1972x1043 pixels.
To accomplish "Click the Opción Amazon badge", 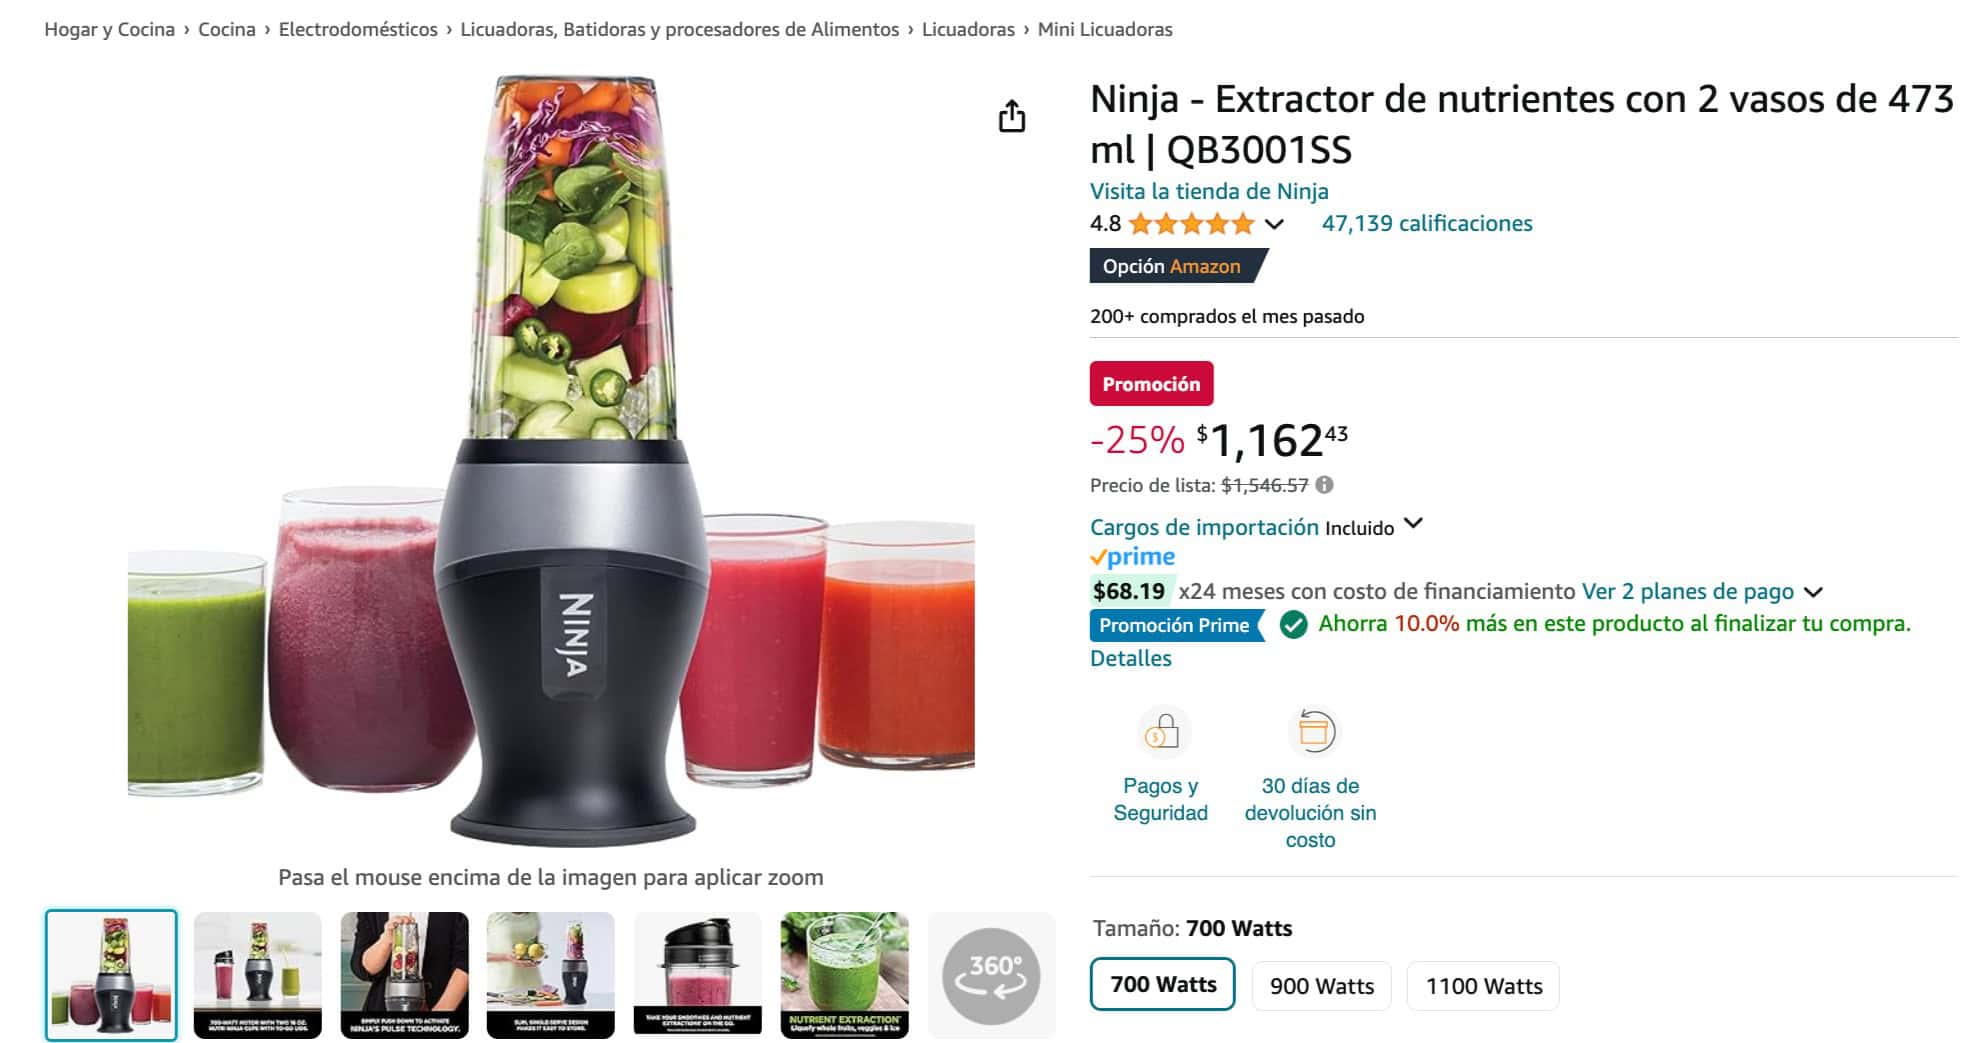I will pyautogui.click(x=1175, y=266).
